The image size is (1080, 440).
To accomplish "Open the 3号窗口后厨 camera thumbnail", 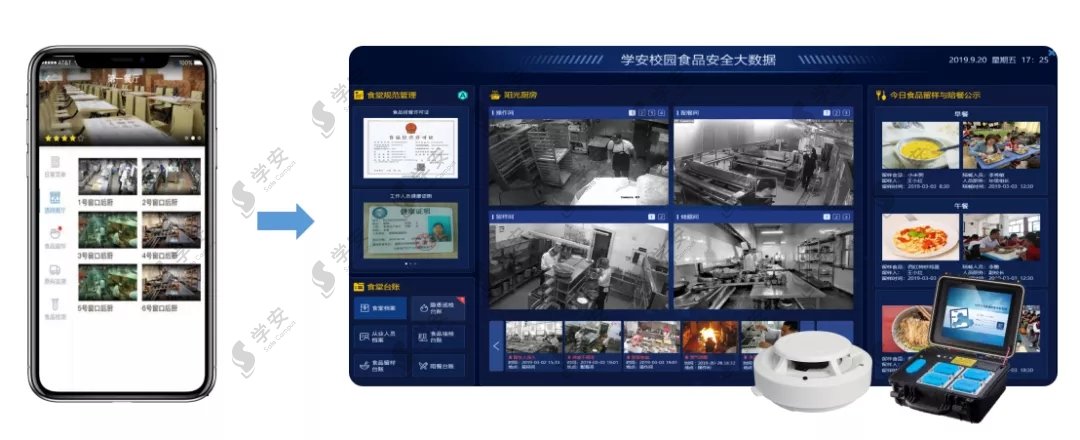I will 107,230.
